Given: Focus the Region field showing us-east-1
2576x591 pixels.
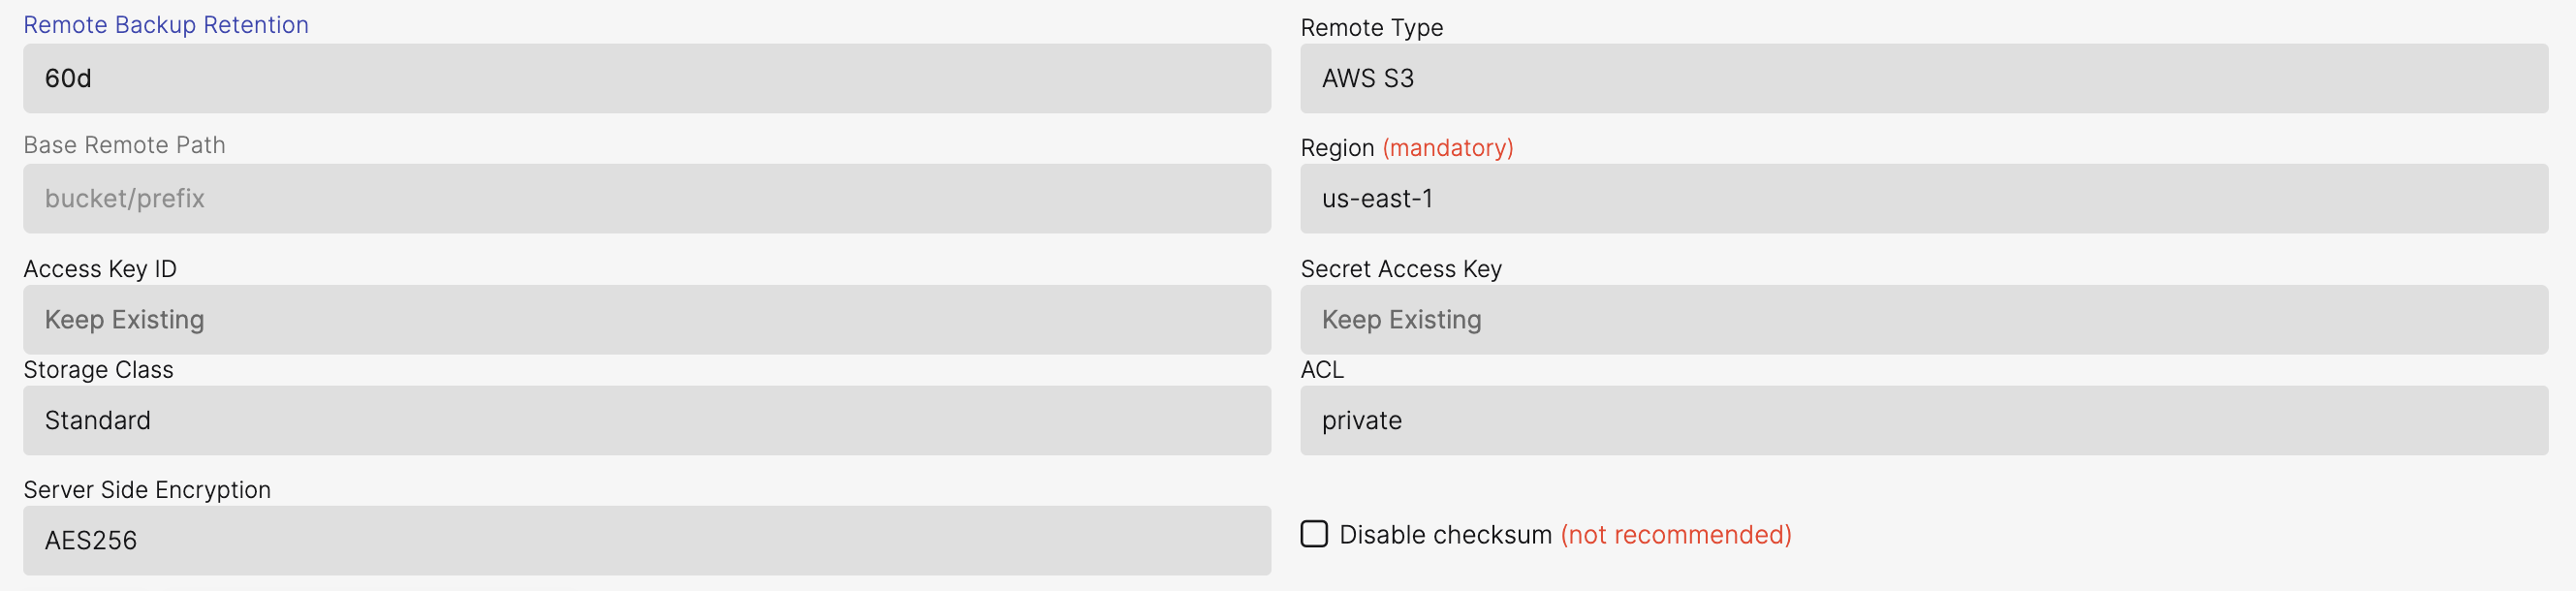Looking at the screenshot, I should coord(1923,199).
